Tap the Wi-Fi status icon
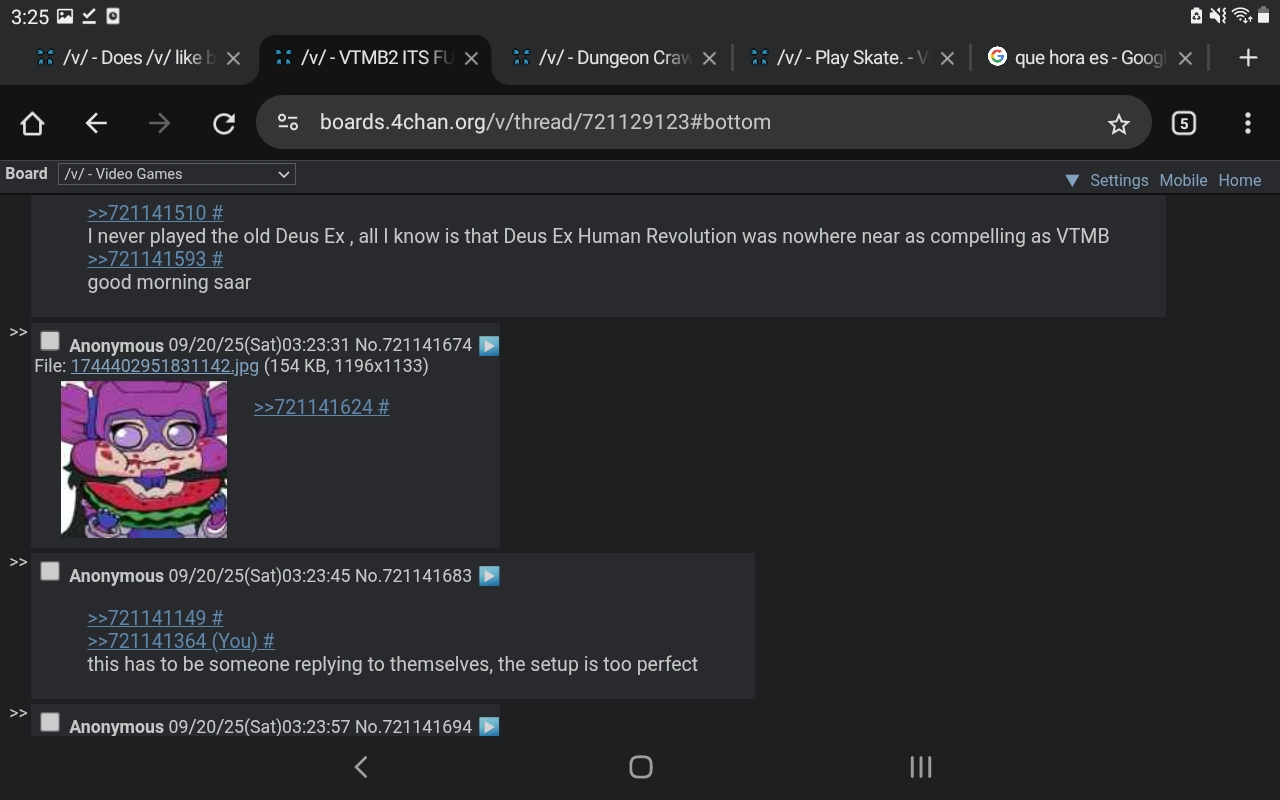Image resolution: width=1280 pixels, height=800 pixels. 1241,15
